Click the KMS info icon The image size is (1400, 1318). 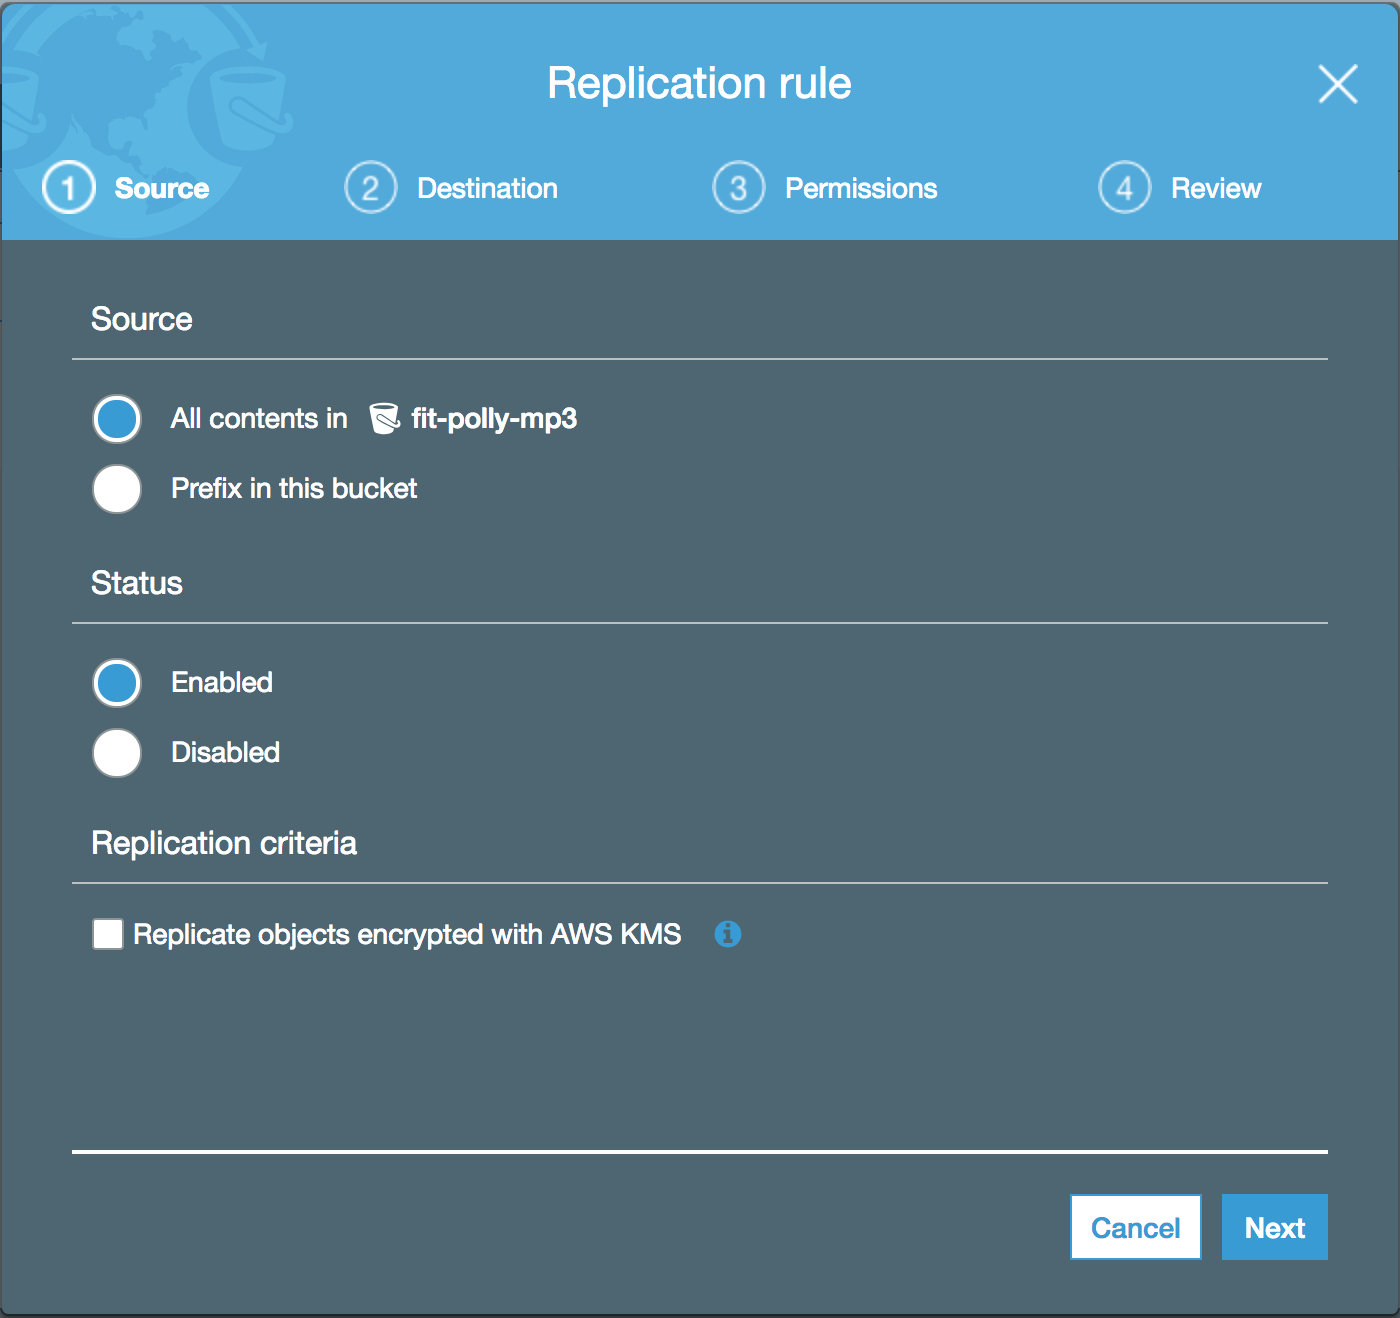pyautogui.click(x=728, y=934)
